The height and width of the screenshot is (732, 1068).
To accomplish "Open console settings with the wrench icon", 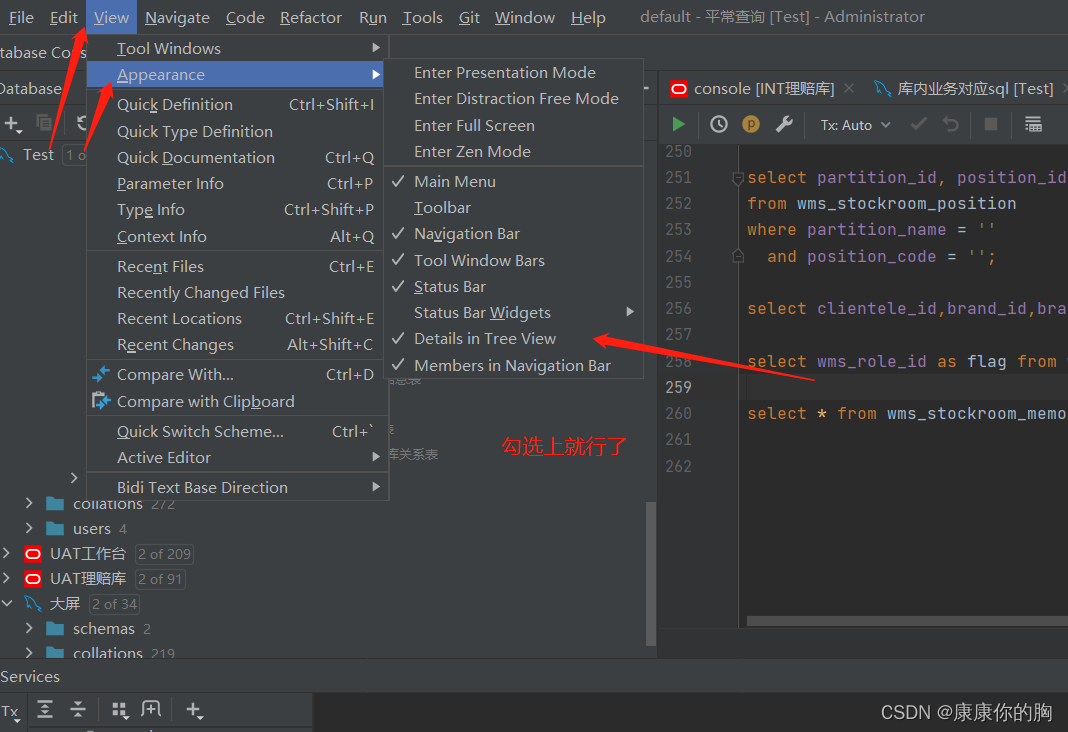I will coord(784,124).
